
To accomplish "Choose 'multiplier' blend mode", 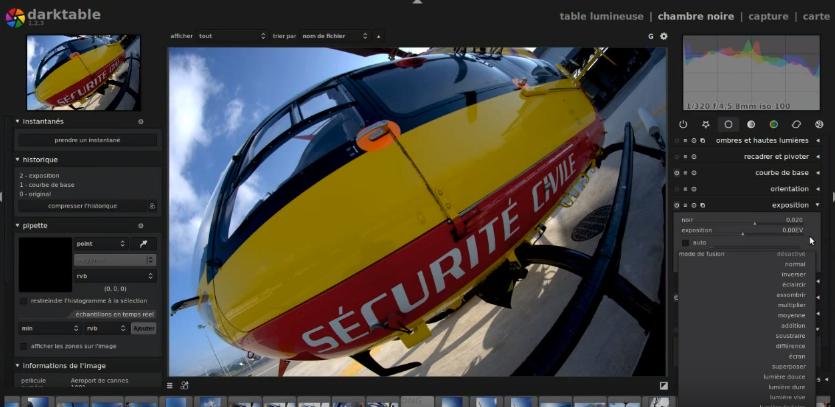I will (791, 305).
